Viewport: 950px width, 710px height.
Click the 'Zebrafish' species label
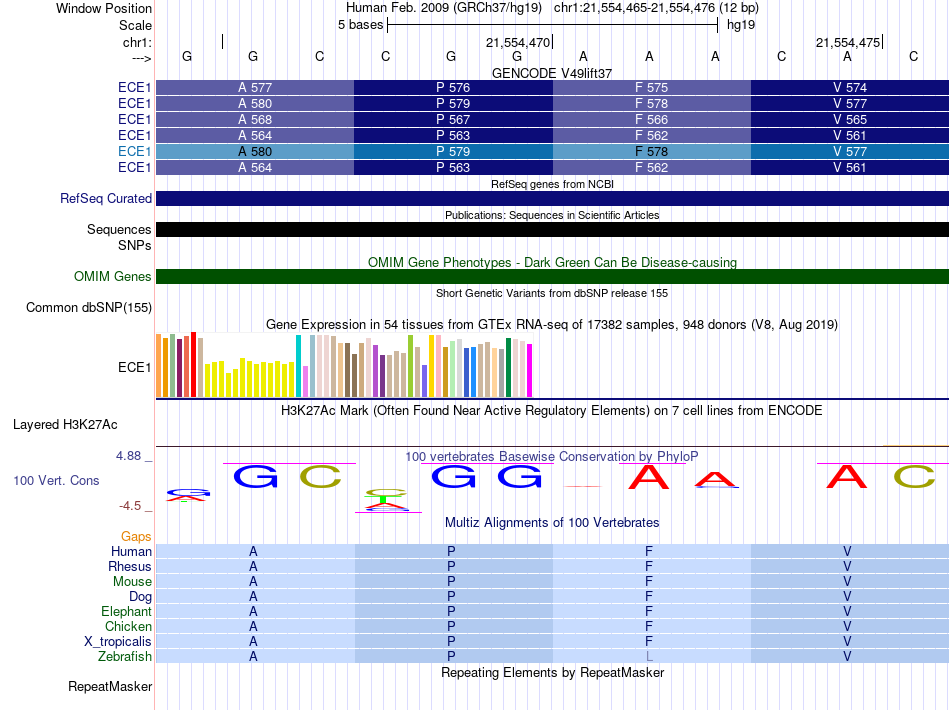tap(125, 657)
